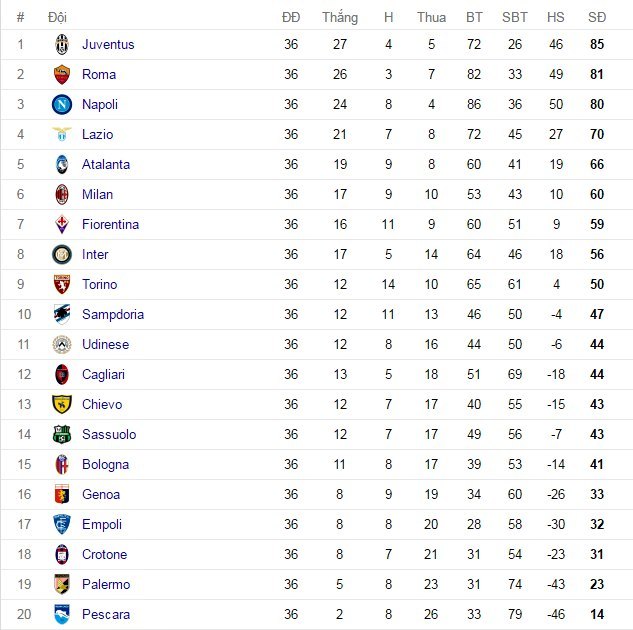
Task: Follow the Bologna team name link
Action: (x=105, y=464)
